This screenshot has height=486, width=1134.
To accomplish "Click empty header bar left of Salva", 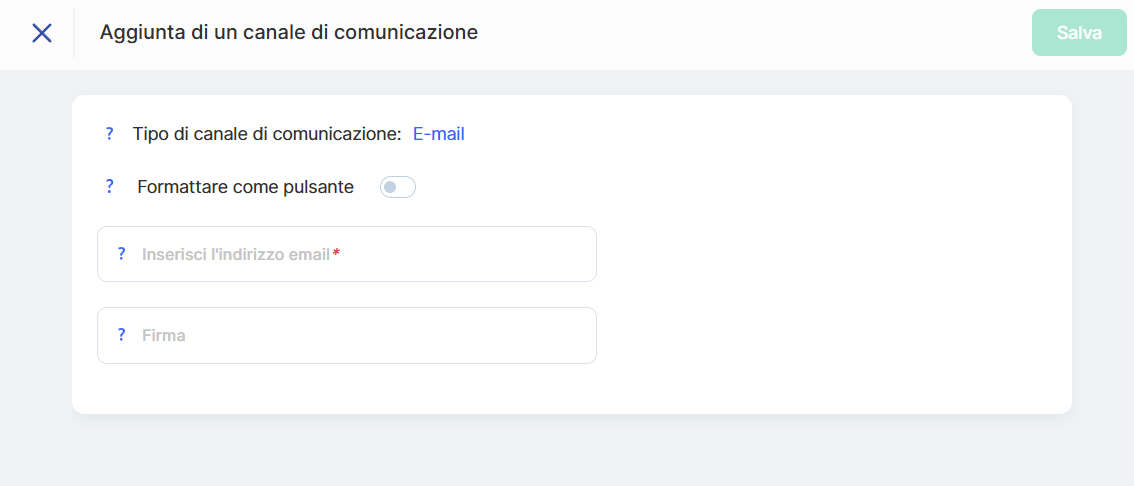I will (x=760, y=33).
